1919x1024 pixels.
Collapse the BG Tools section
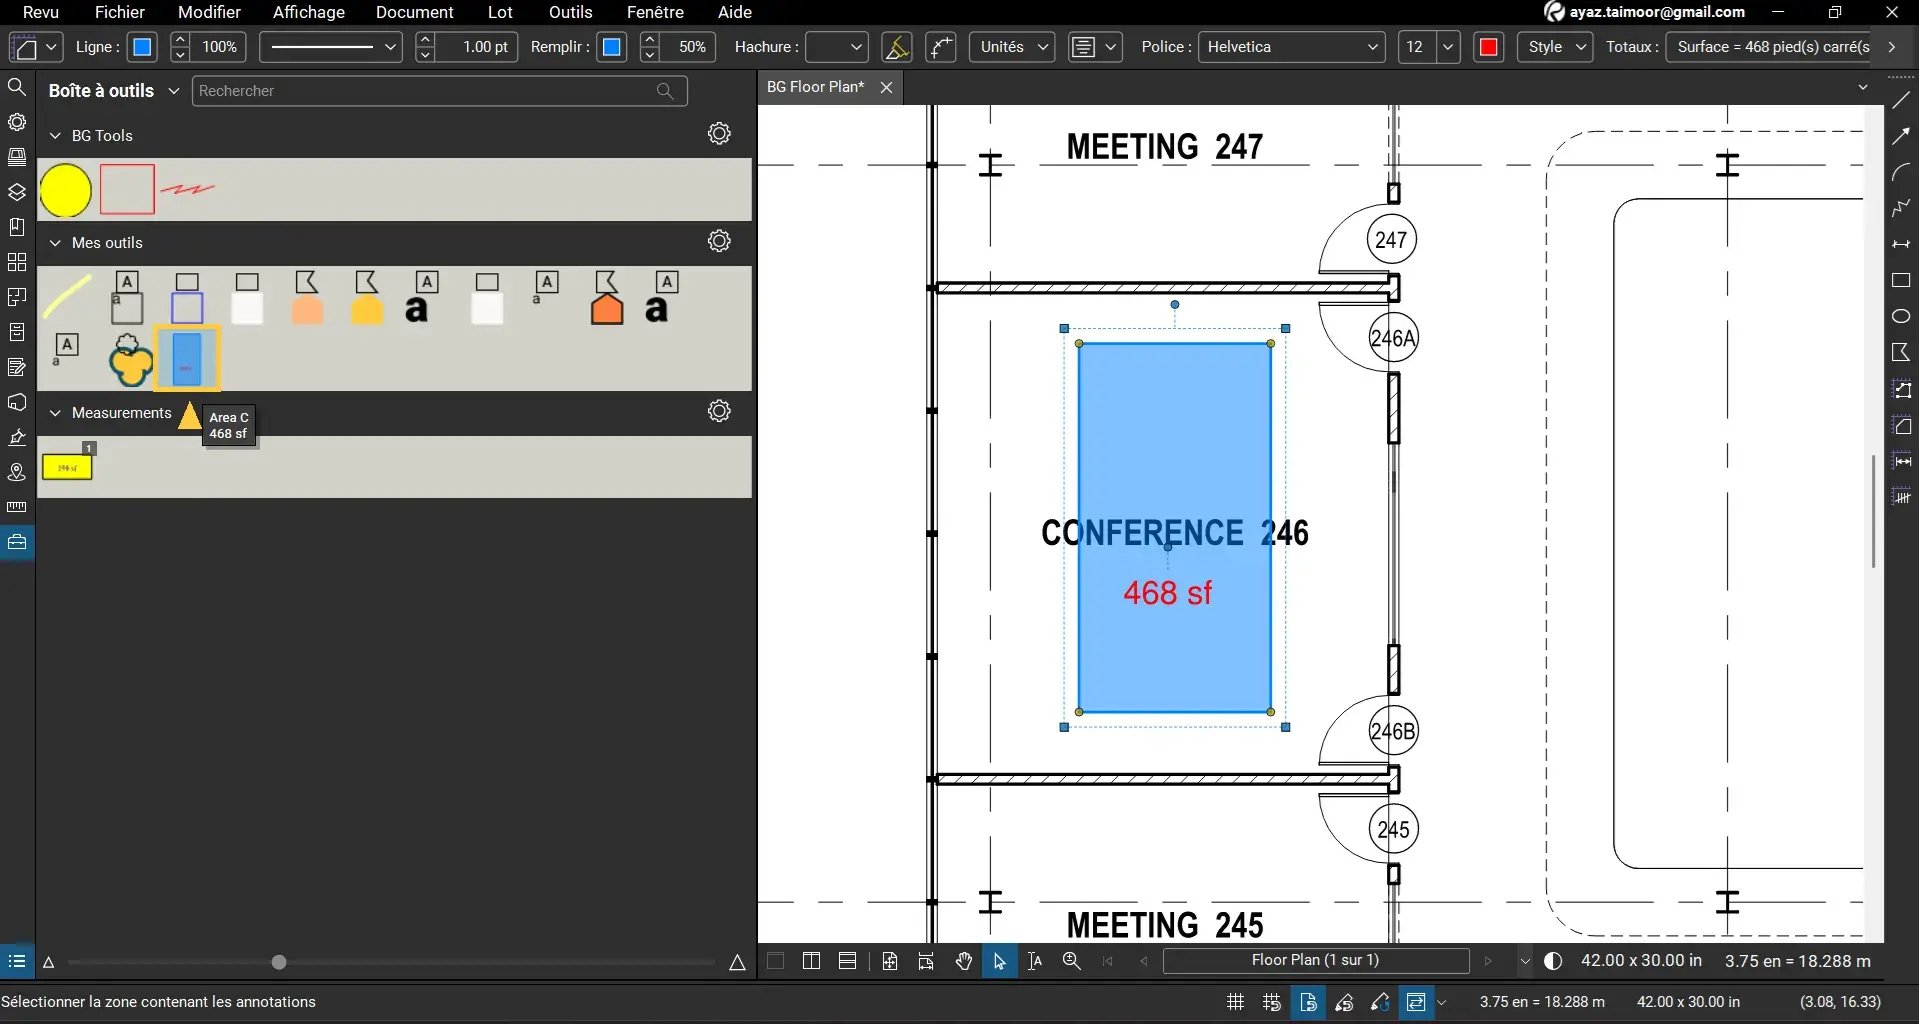57,135
